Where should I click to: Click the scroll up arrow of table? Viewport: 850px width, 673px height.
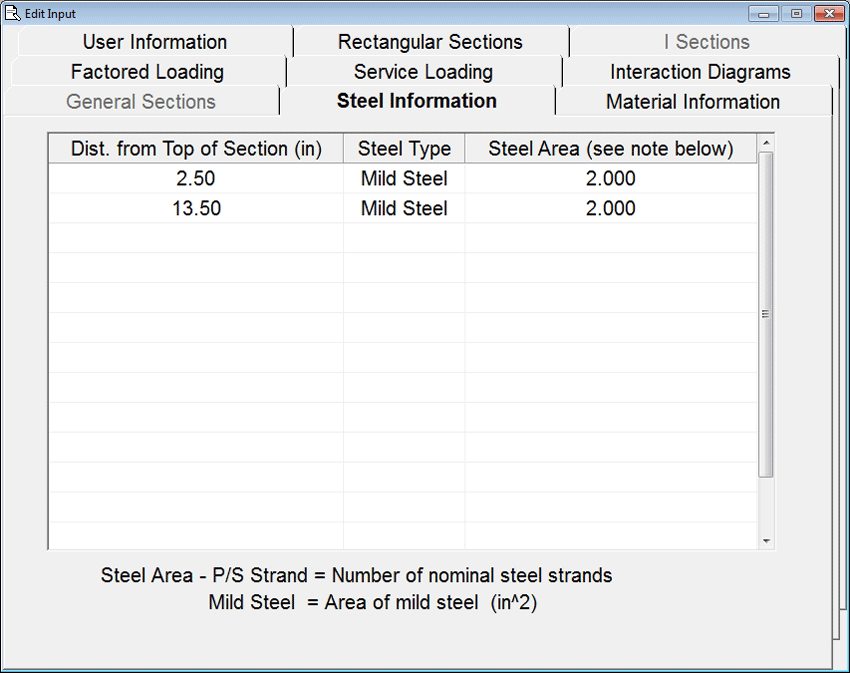coord(767,143)
